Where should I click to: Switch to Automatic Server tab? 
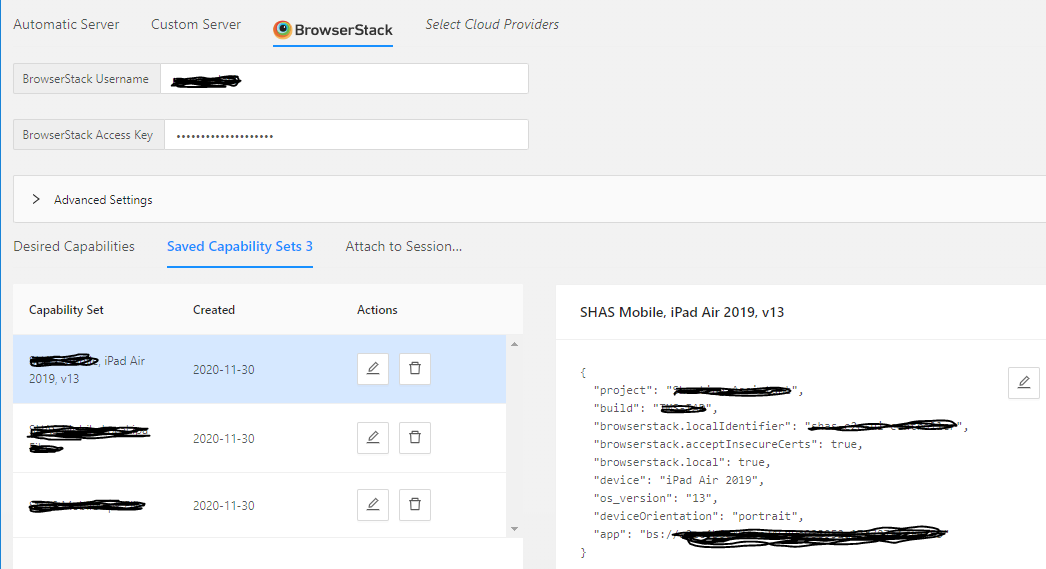(66, 25)
